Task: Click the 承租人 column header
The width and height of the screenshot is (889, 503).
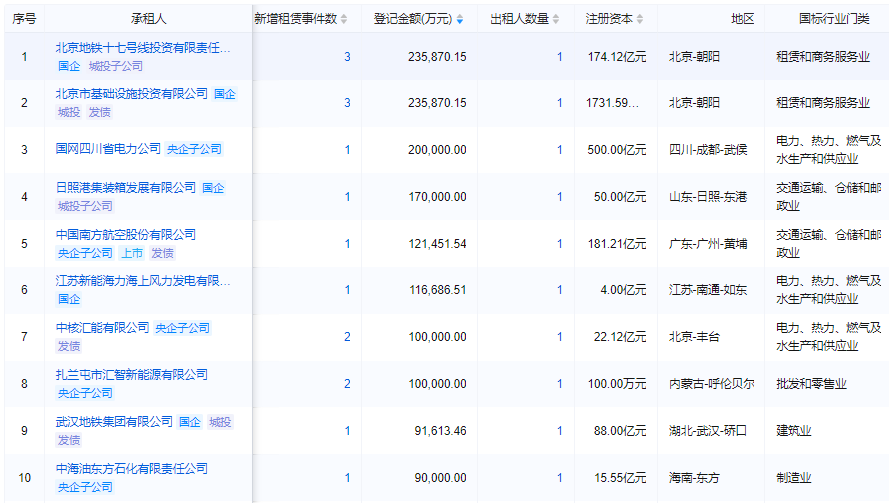Action: (149, 19)
